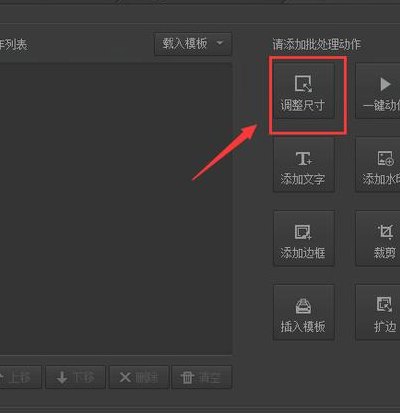Select the 添加边框 add border icon
The height and width of the screenshot is (413, 400).
(303, 232)
